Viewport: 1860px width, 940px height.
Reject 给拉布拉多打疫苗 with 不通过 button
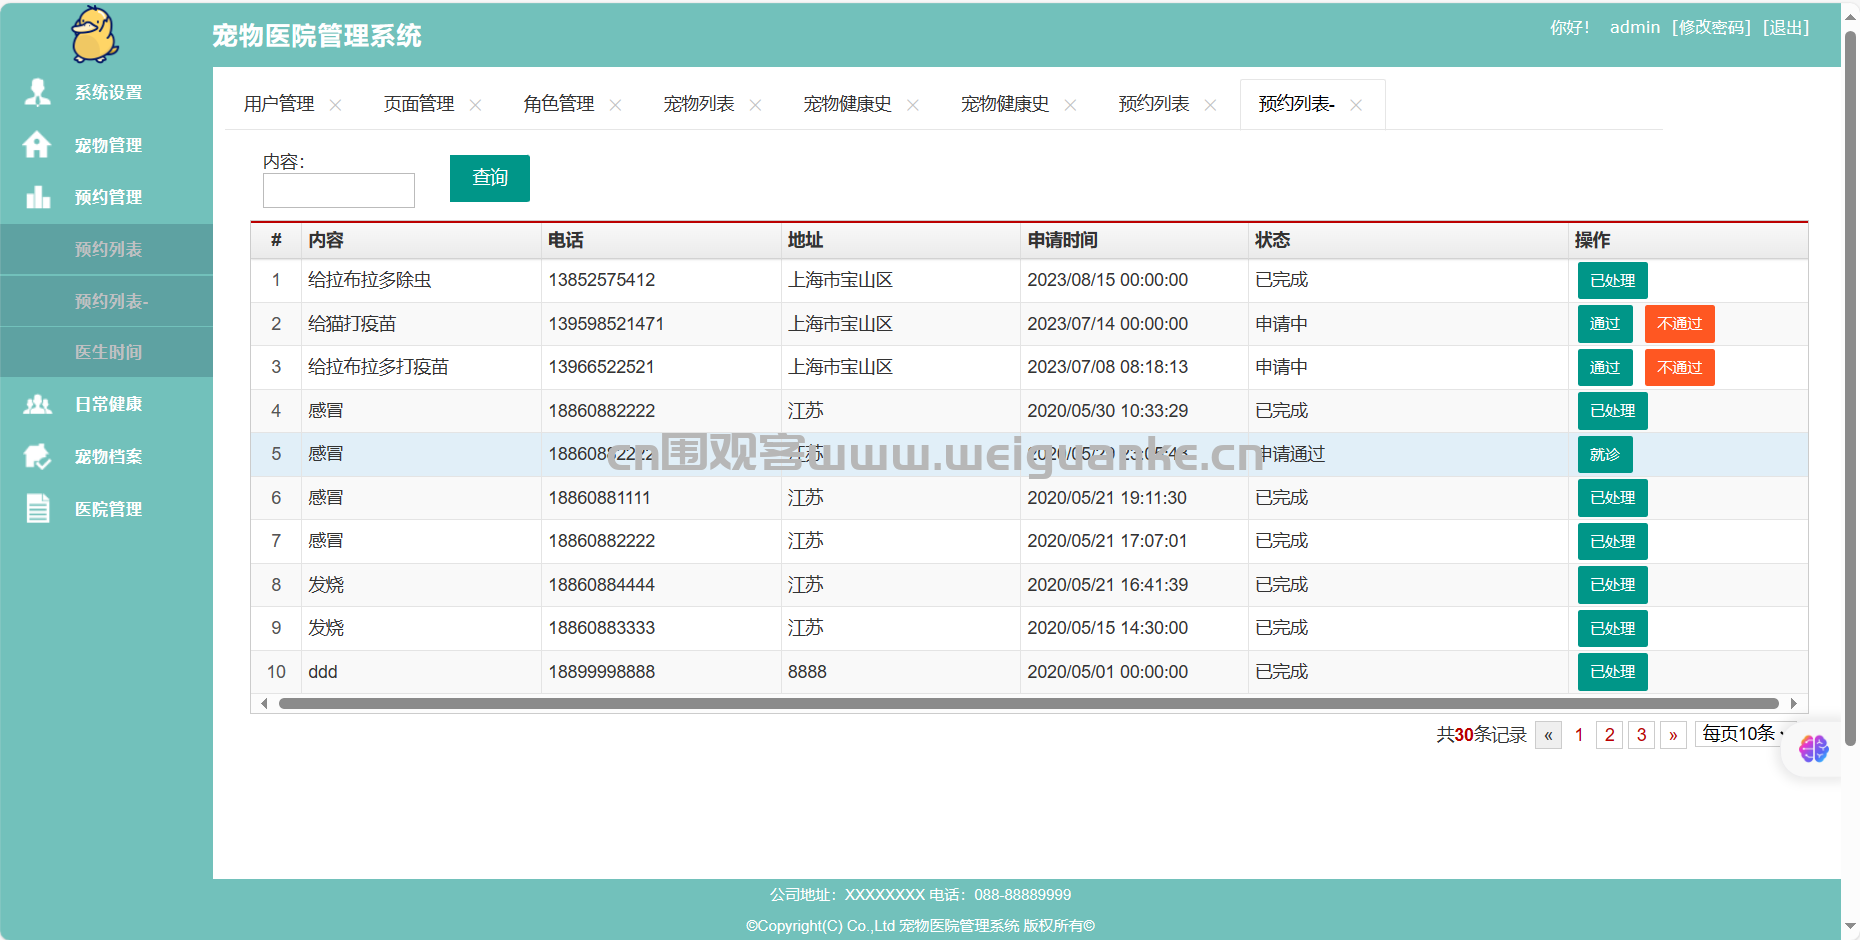[x=1680, y=368]
